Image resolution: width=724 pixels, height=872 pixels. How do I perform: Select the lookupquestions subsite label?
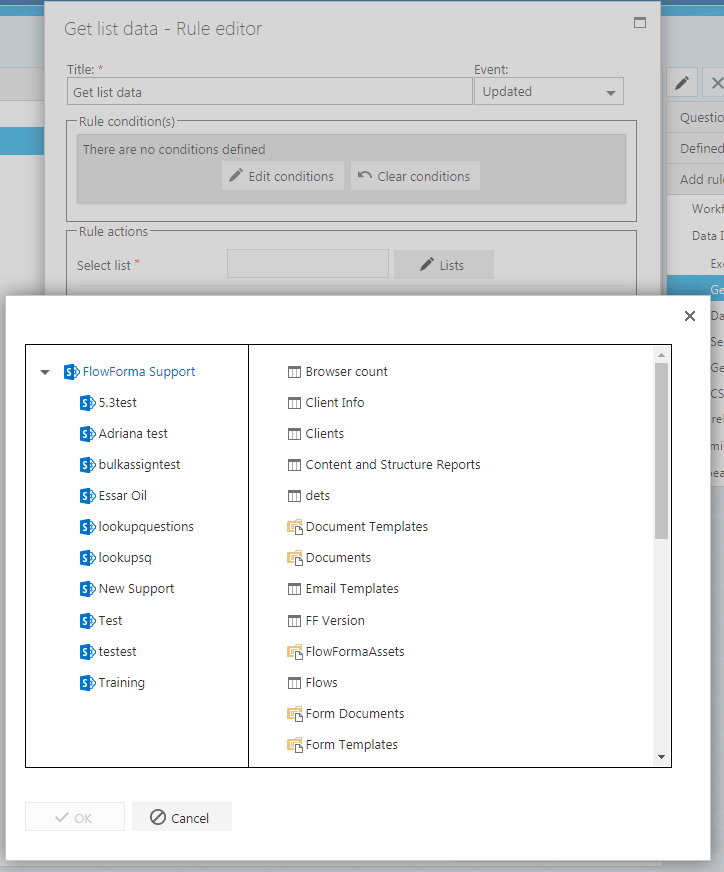point(146,527)
